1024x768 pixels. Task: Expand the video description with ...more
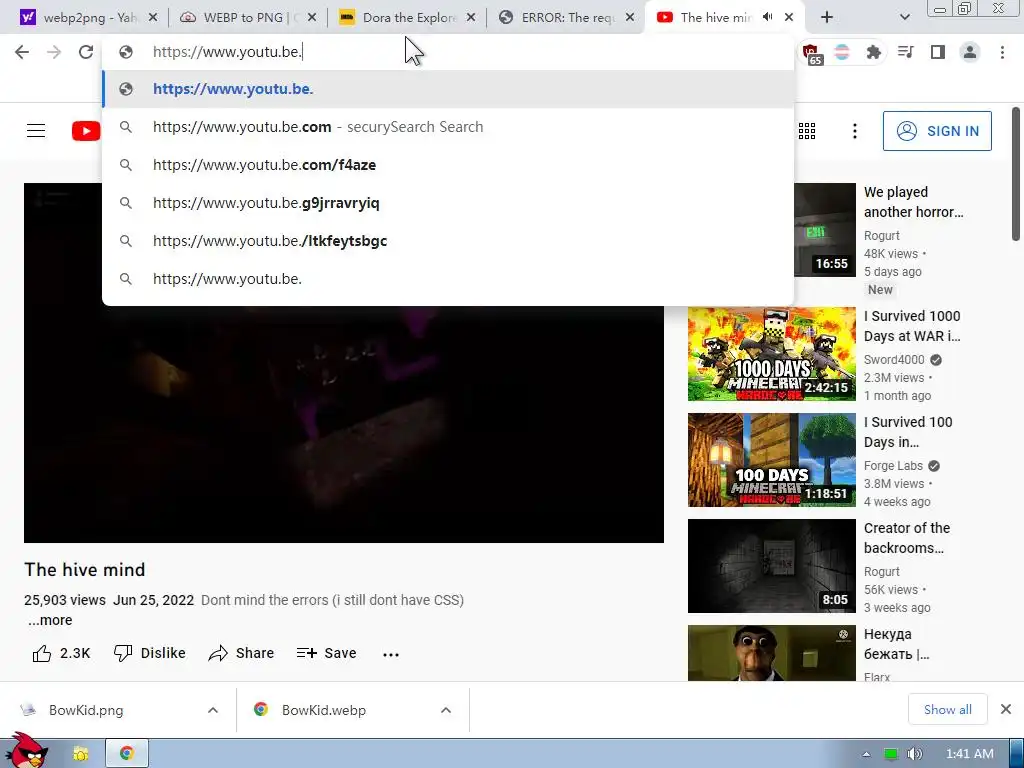[50, 620]
